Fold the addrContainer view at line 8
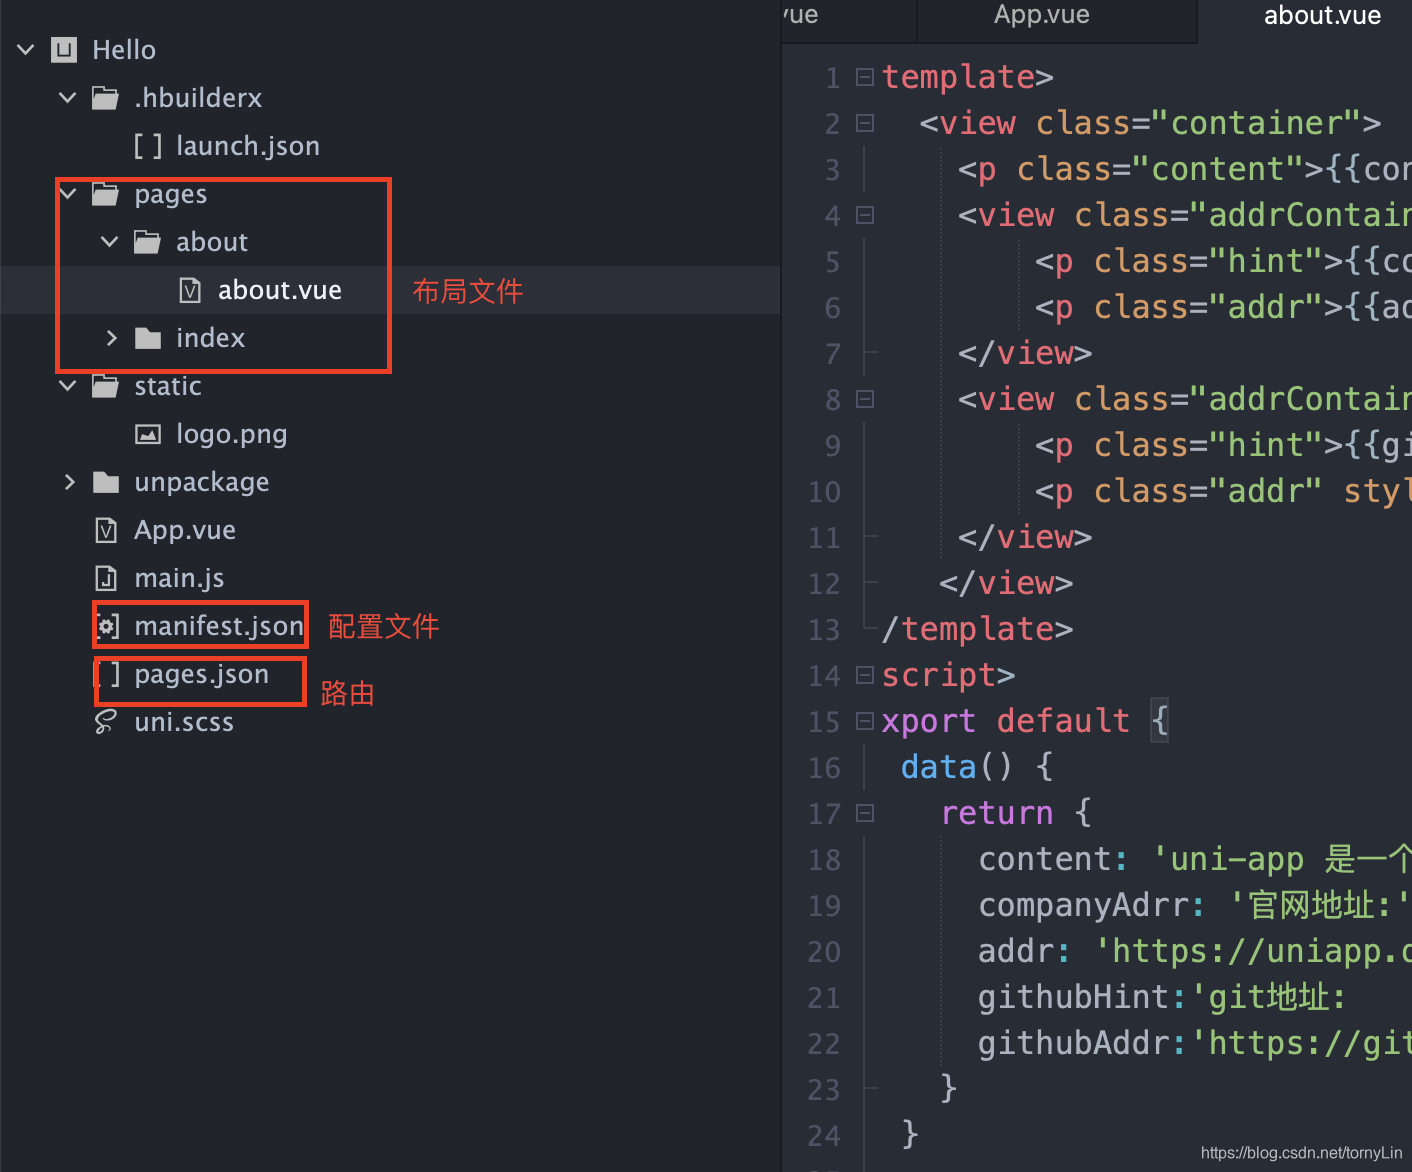Screen dimensions: 1412x1172 865,399
